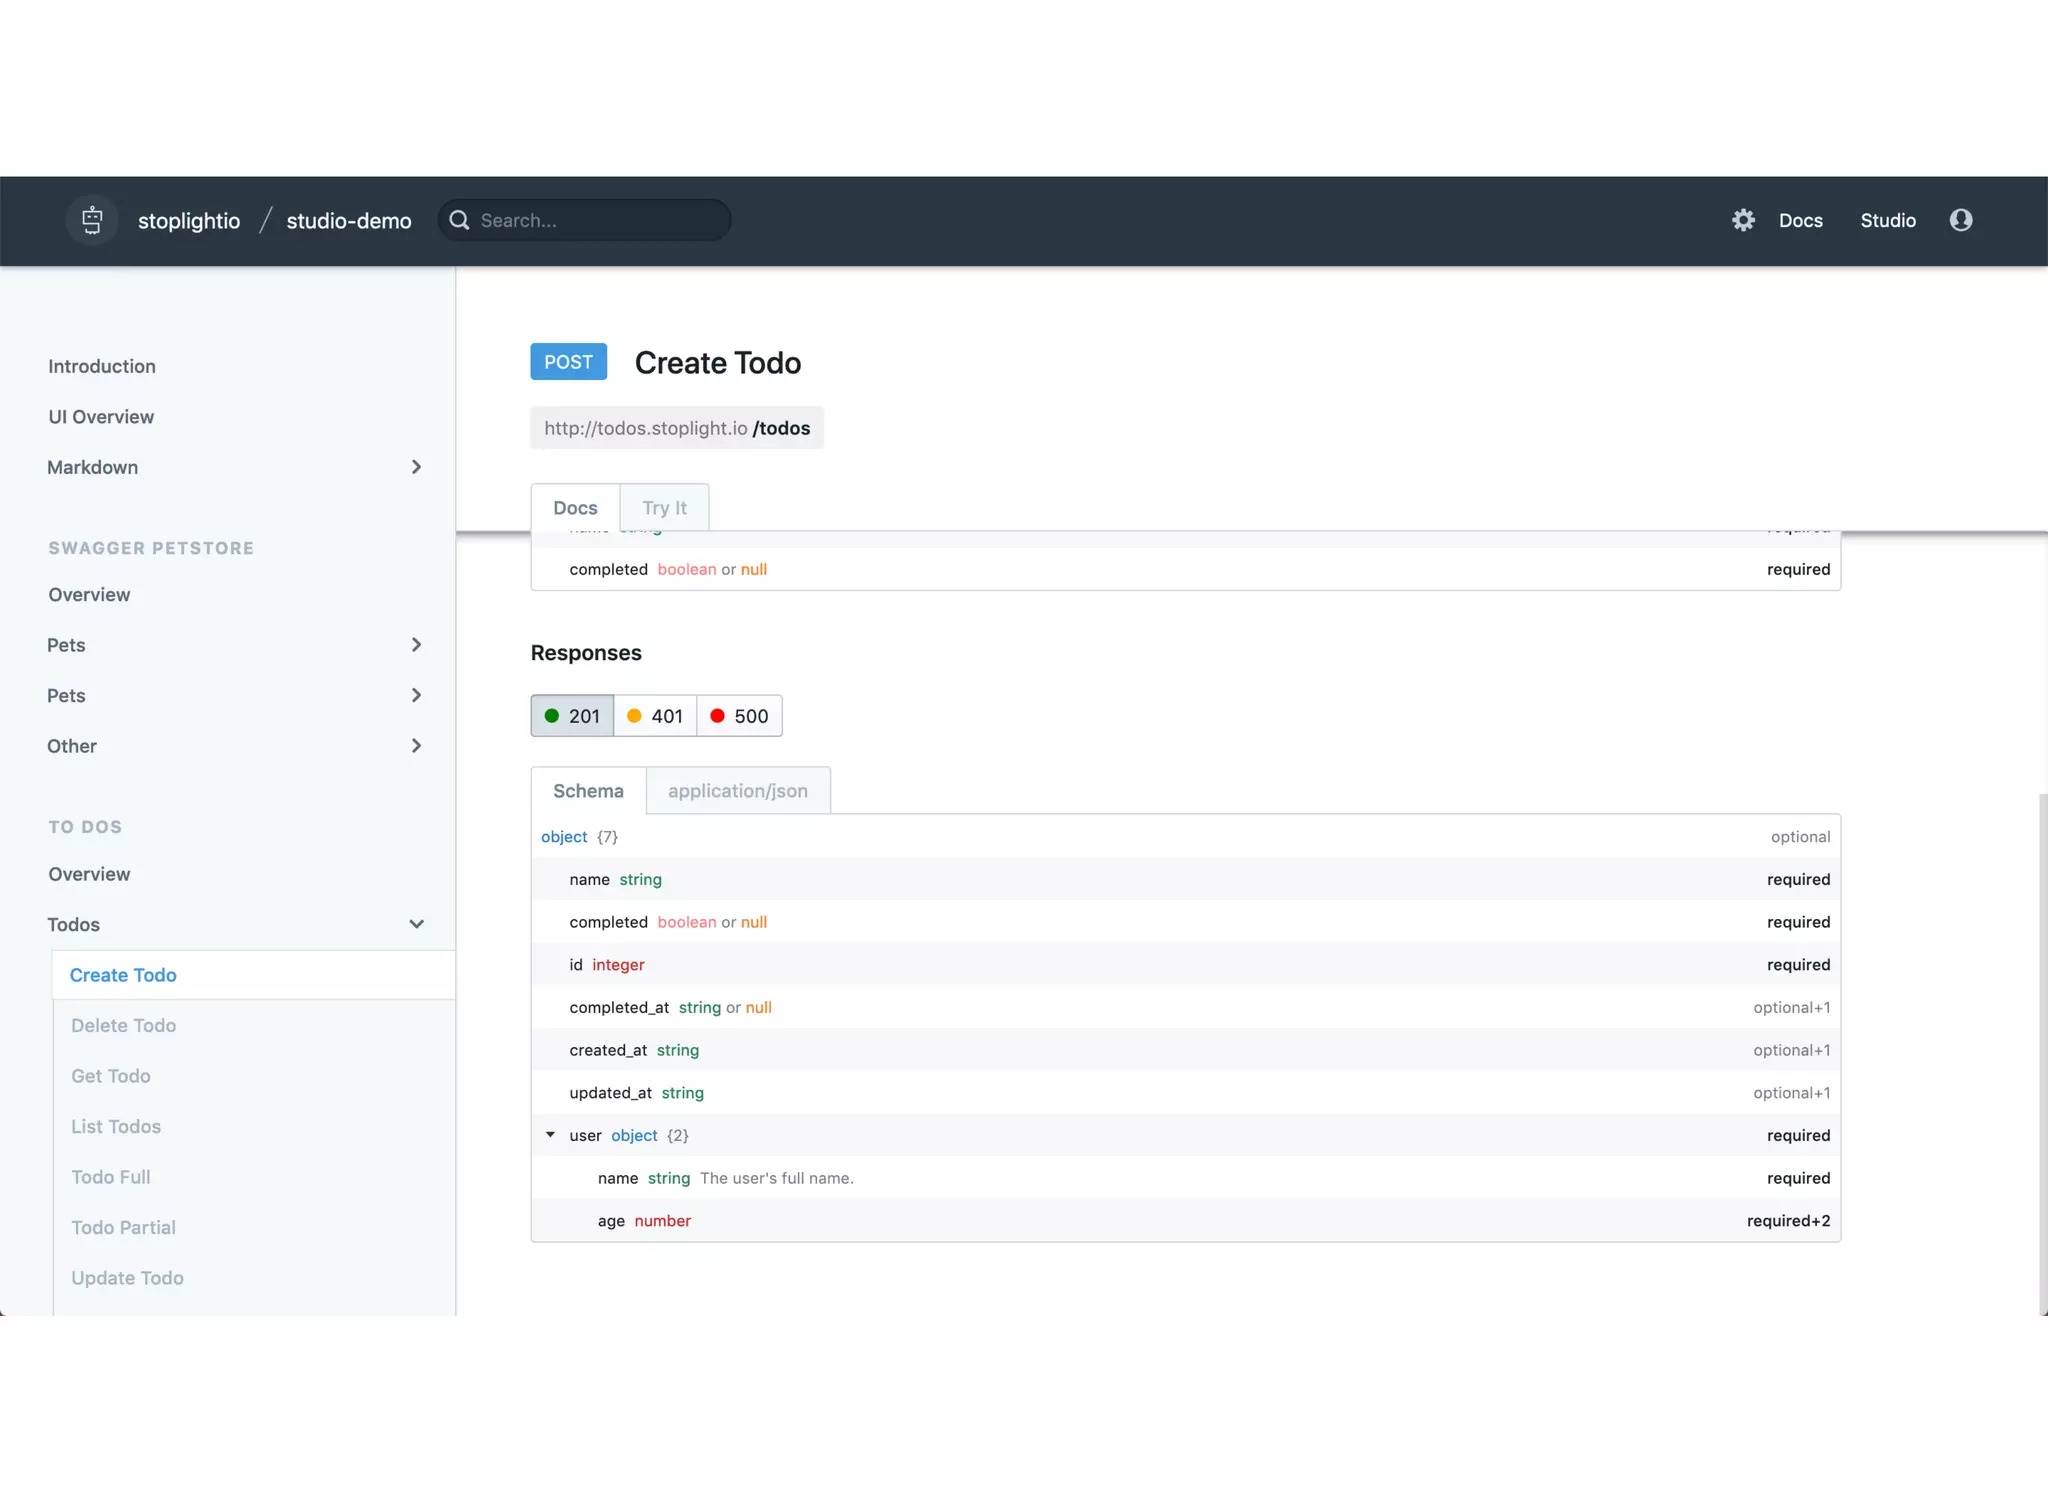Expand the Markdown sidebar section
Image resolution: width=2048 pixels, height=1494 pixels.
coord(416,467)
